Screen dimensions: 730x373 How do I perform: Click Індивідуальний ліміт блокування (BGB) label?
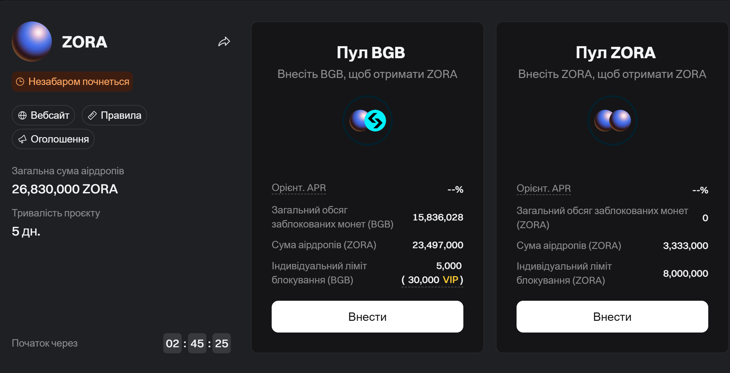[x=319, y=273]
